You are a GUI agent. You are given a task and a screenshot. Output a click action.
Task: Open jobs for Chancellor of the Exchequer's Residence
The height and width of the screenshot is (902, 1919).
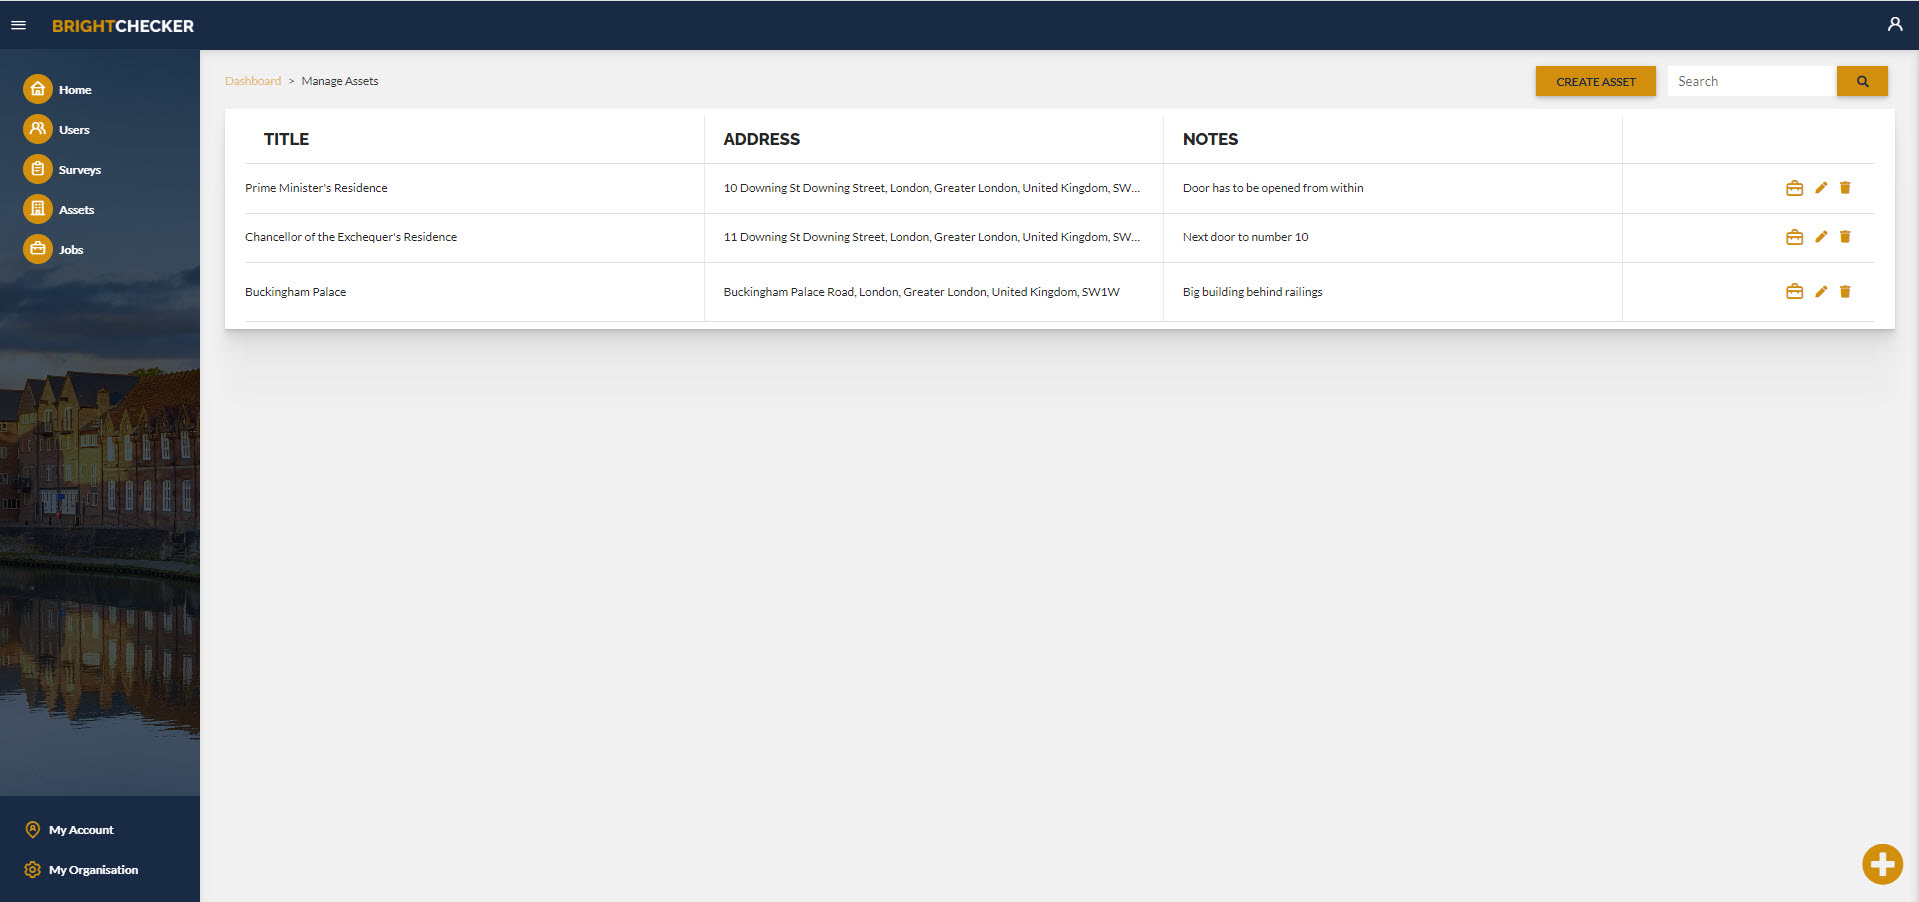1794,237
